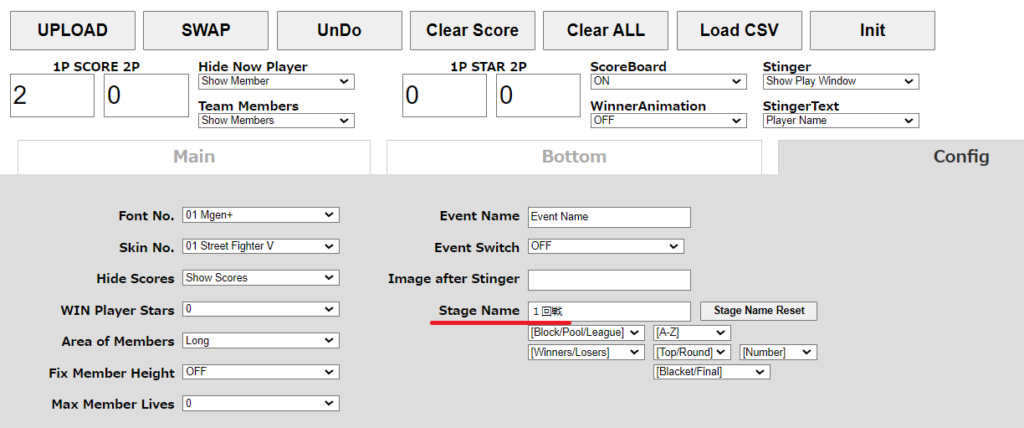Expand the Hide Scores dropdown
The width and height of the screenshot is (1024, 428).
pyautogui.click(x=261, y=278)
